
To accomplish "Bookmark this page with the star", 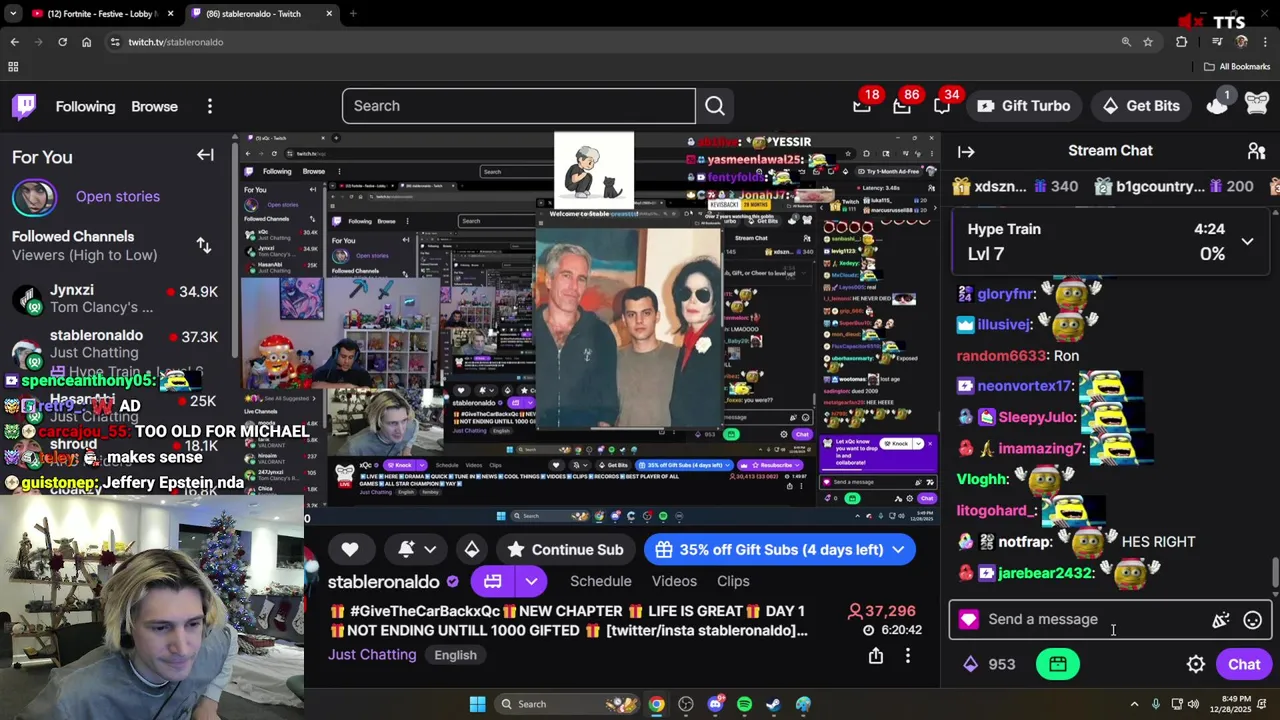I will 1148,42.
